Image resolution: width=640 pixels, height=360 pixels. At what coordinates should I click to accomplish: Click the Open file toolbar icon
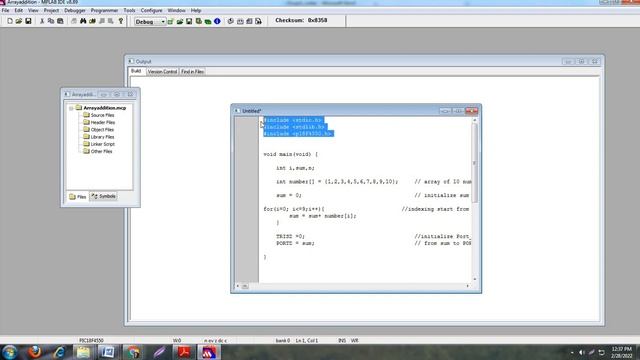[19, 21]
